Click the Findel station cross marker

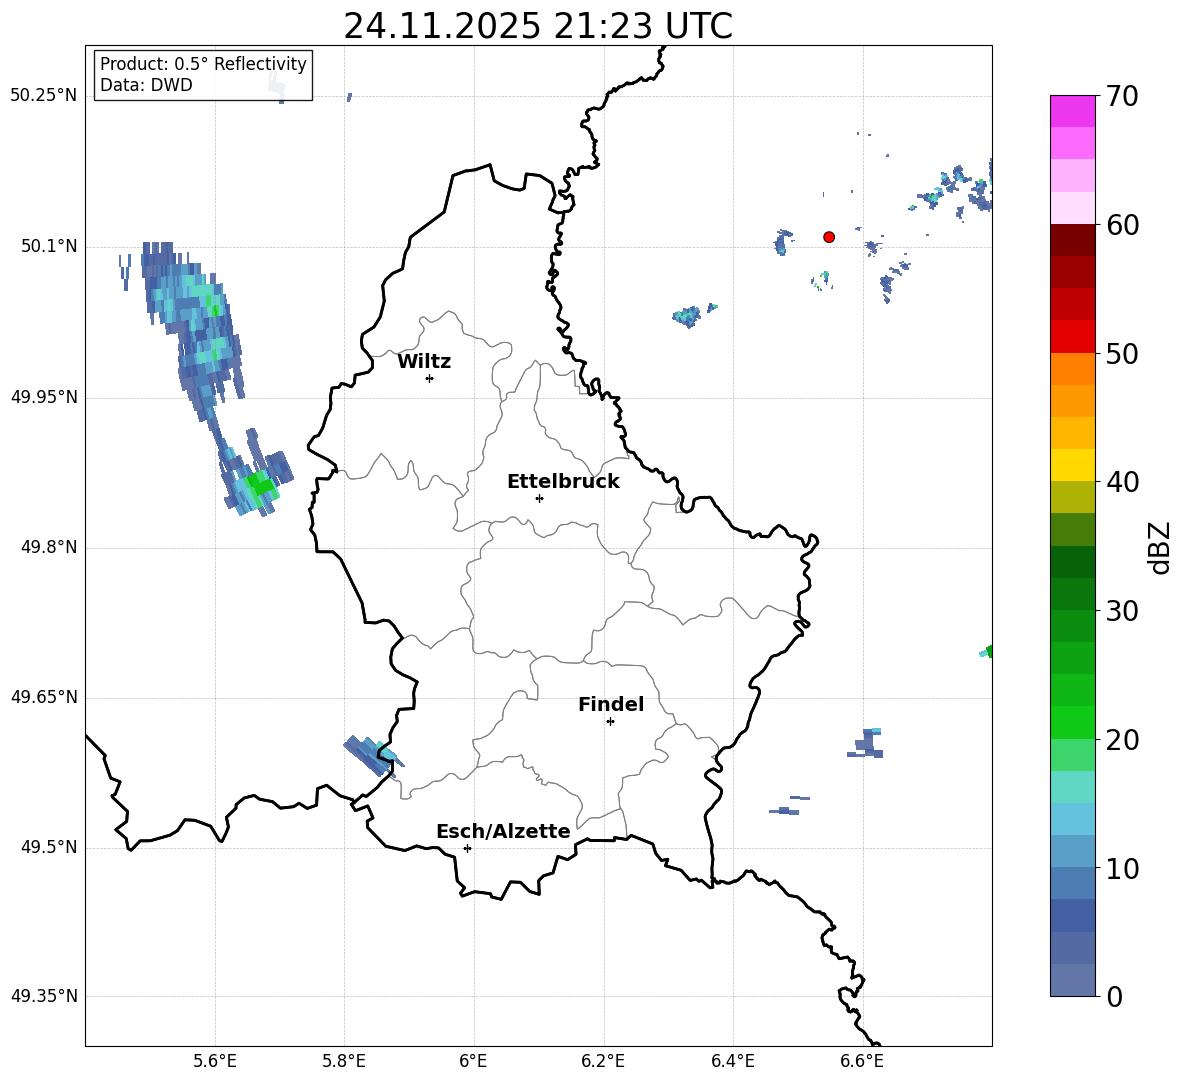(x=610, y=722)
